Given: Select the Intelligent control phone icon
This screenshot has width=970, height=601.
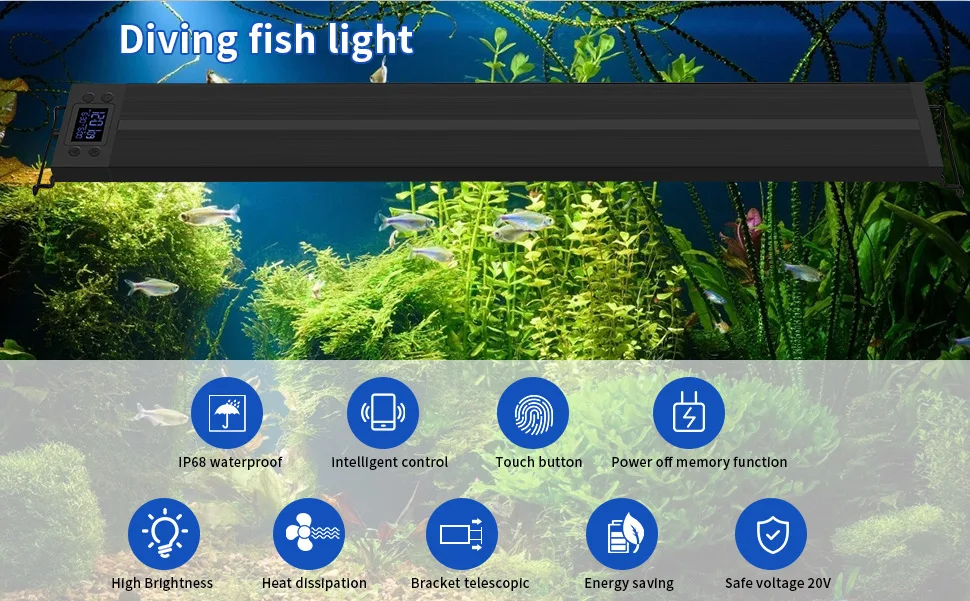Looking at the screenshot, I should [383, 412].
